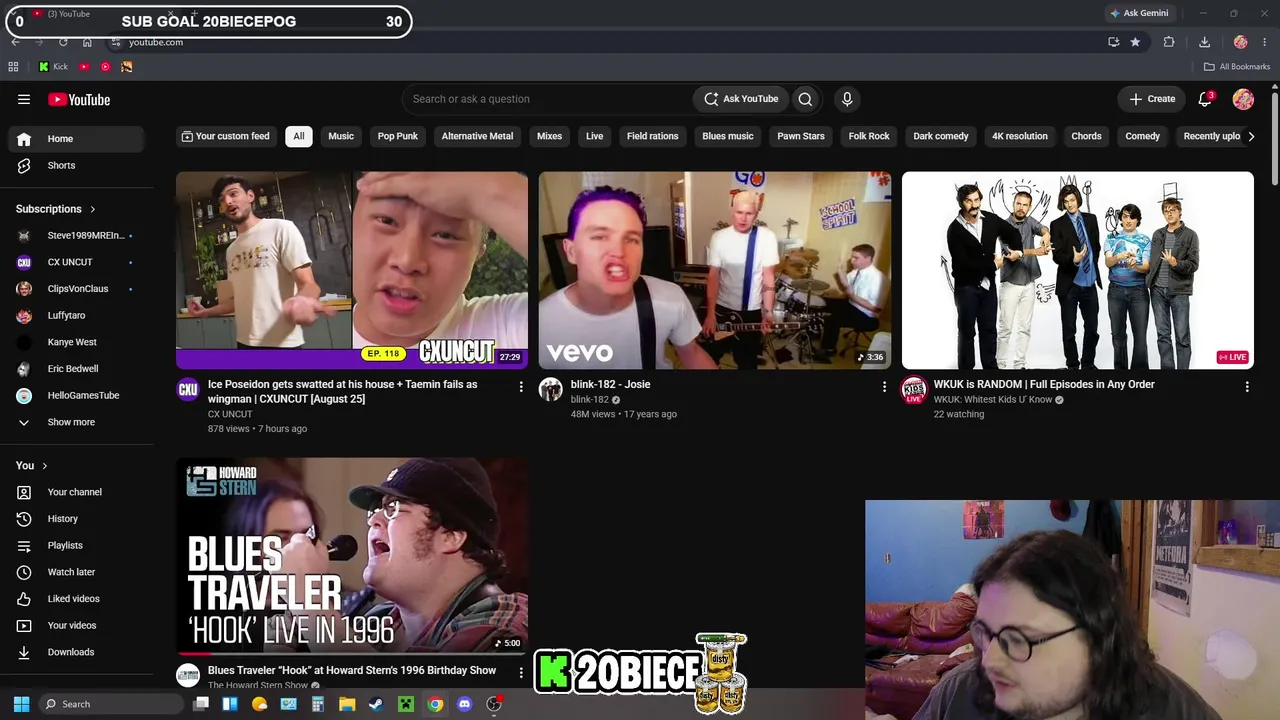
Task: Select the Alternative Metal filter chip
Action: click(x=477, y=136)
